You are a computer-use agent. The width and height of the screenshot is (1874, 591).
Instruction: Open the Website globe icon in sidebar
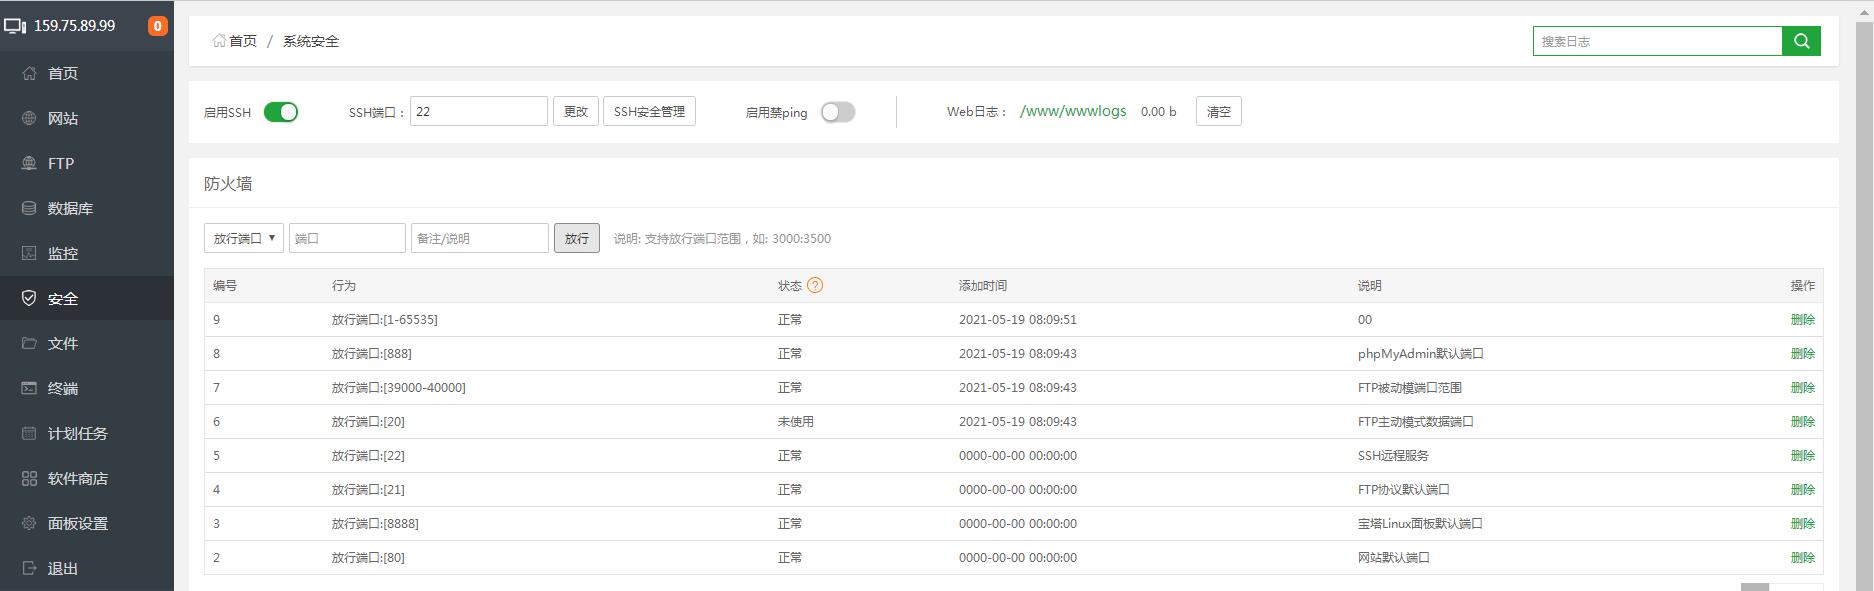pyautogui.click(x=29, y=118)
